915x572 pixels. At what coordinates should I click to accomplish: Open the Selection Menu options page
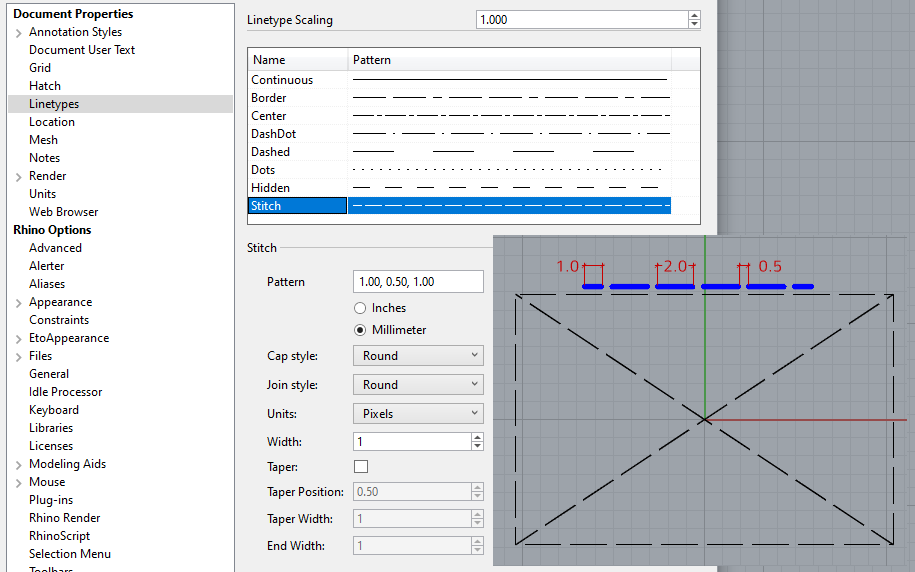[x=70, y=554]
